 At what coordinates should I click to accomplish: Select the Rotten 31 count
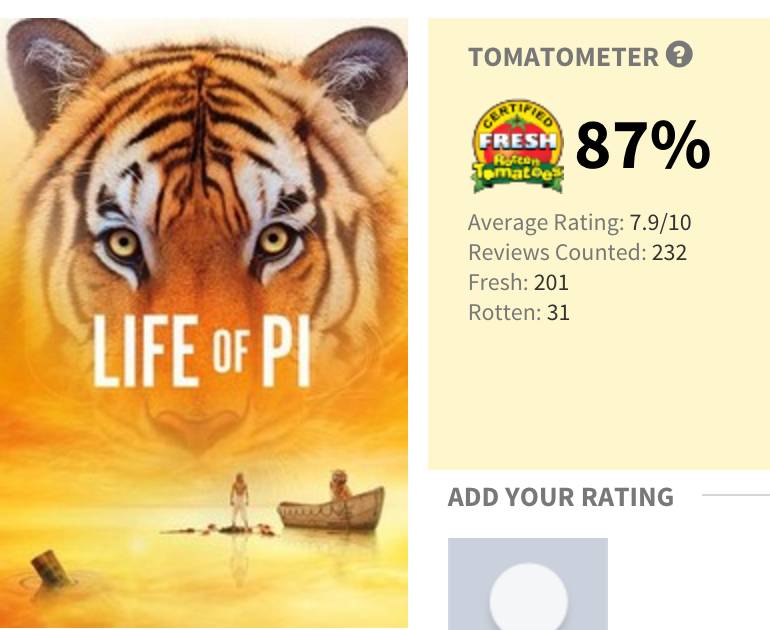pyautogui.click(x=518, y=312)
